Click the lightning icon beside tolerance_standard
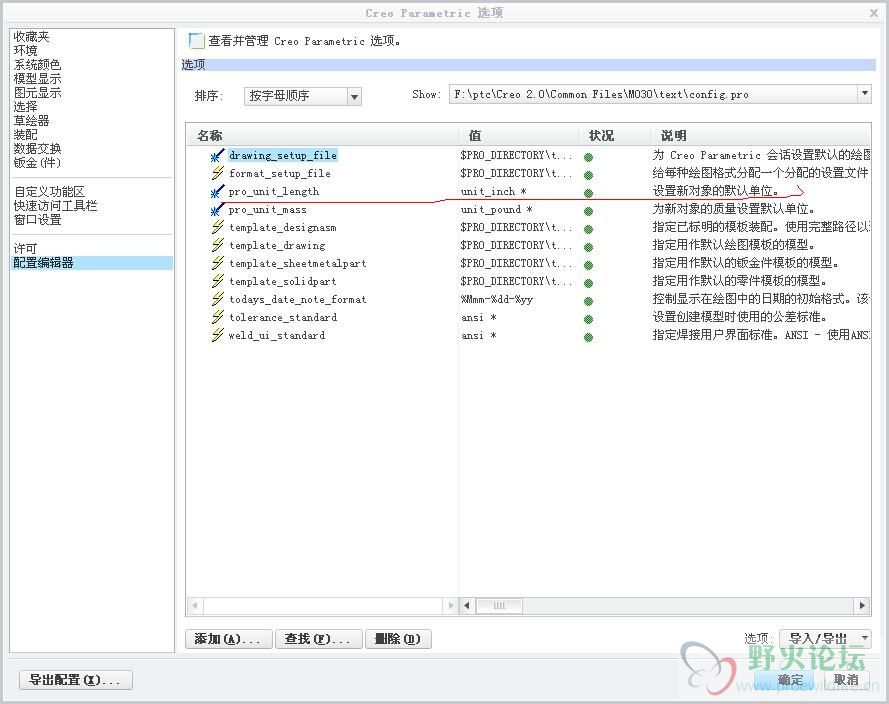Viewport: 889px width, 704px height. tap(217, 317)
